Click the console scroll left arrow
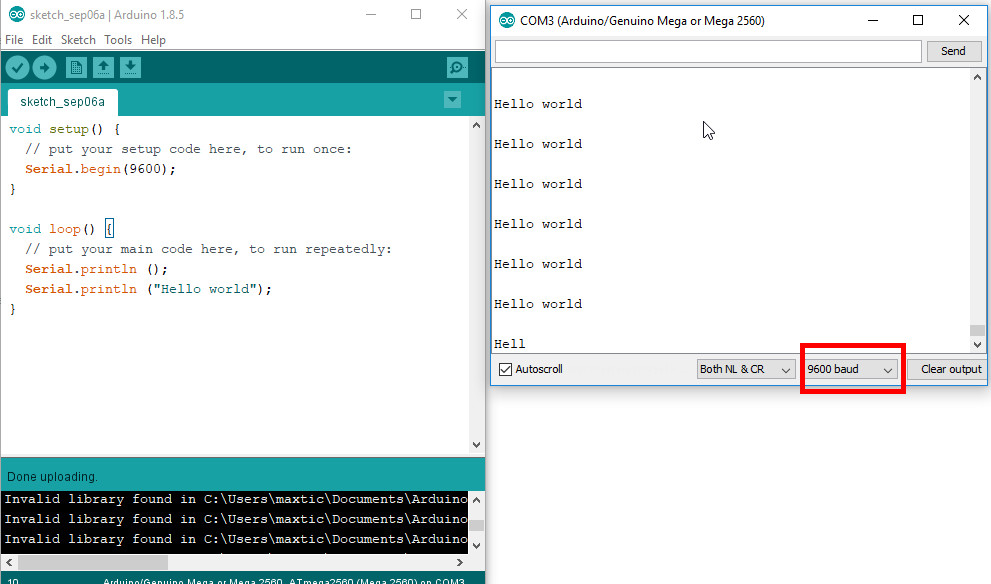The image size is (991, 584). (9, 562)
